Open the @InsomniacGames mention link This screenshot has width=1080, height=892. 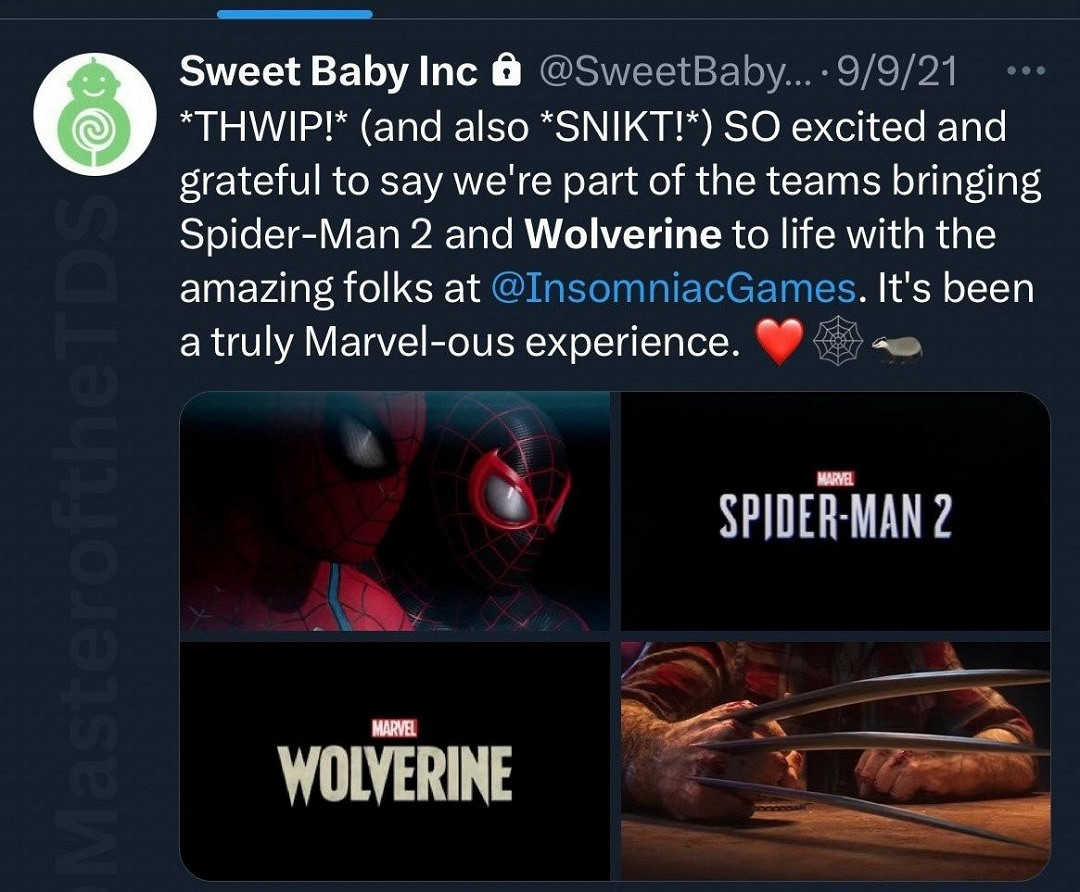(x=675, y=290)
